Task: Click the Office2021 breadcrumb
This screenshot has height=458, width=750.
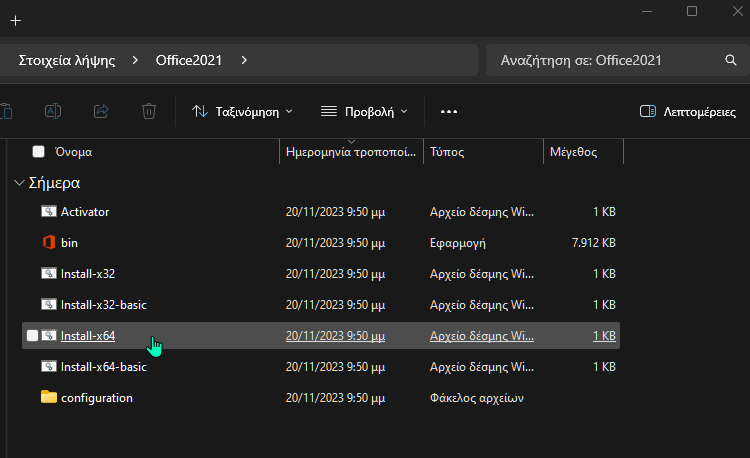Action: click(x=189, y=60)
